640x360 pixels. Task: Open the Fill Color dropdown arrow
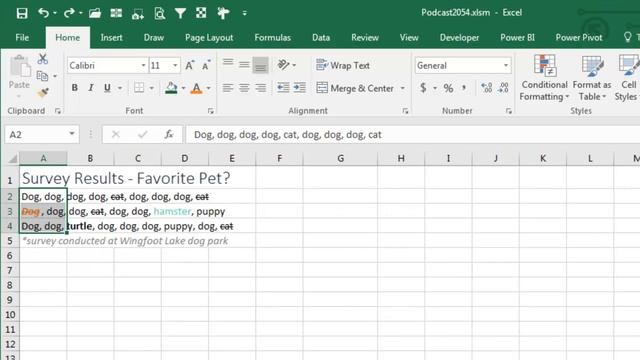click(x=183, y=88)
